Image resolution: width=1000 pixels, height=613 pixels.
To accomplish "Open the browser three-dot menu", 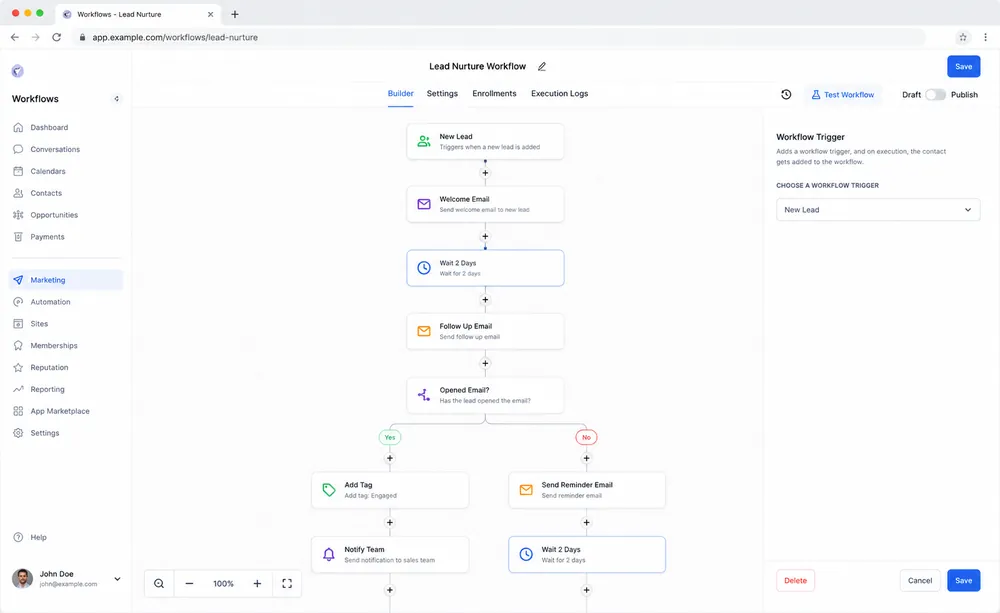I will click(985, 37).
